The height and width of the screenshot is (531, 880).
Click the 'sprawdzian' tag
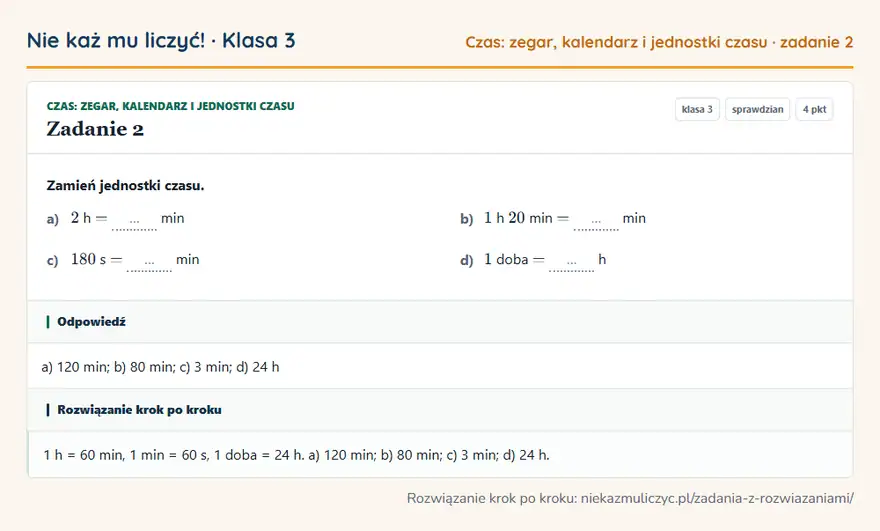[x=758, y=109]
